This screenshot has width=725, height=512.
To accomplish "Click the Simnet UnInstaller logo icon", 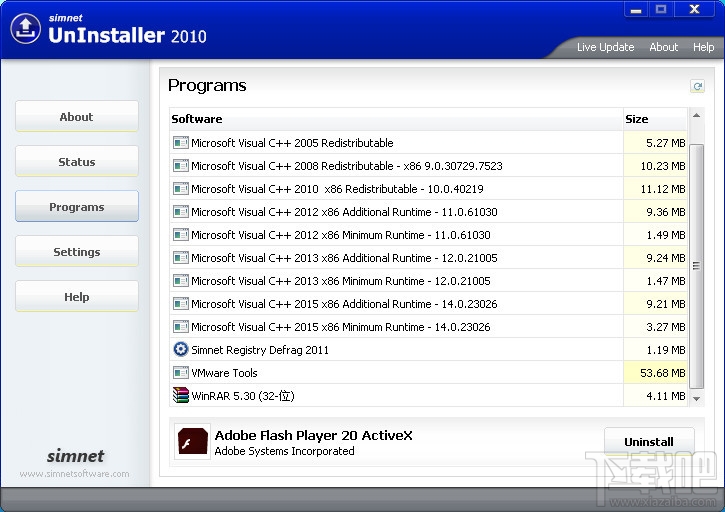I will point(25,29).
